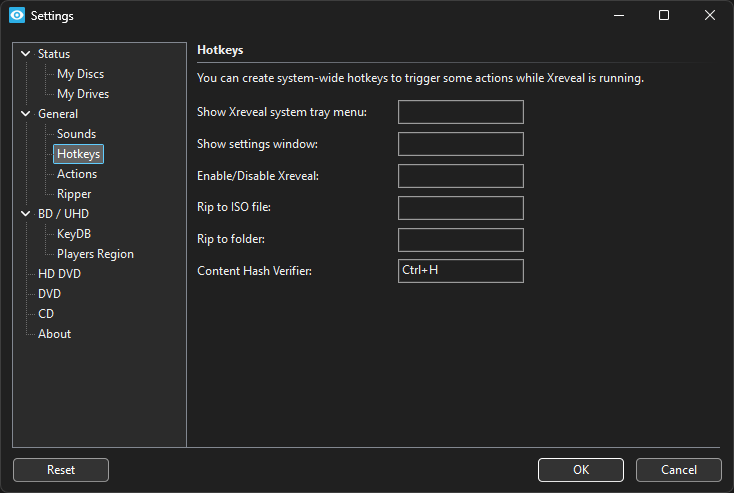Click the Cancel button
Screen dimensions: 734x493
(x=679, y=470)
